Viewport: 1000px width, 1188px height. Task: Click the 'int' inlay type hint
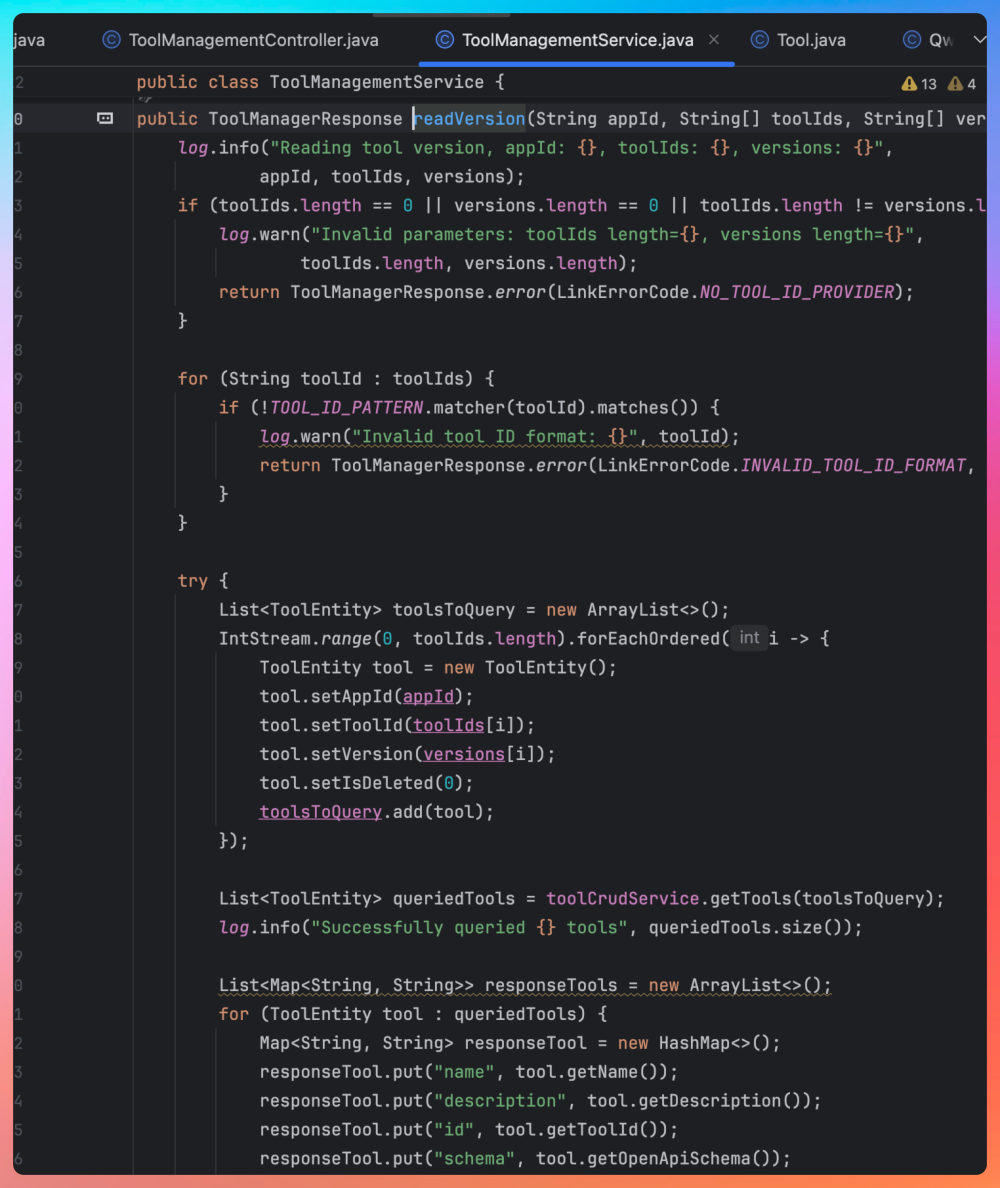(x=749, y=638)
